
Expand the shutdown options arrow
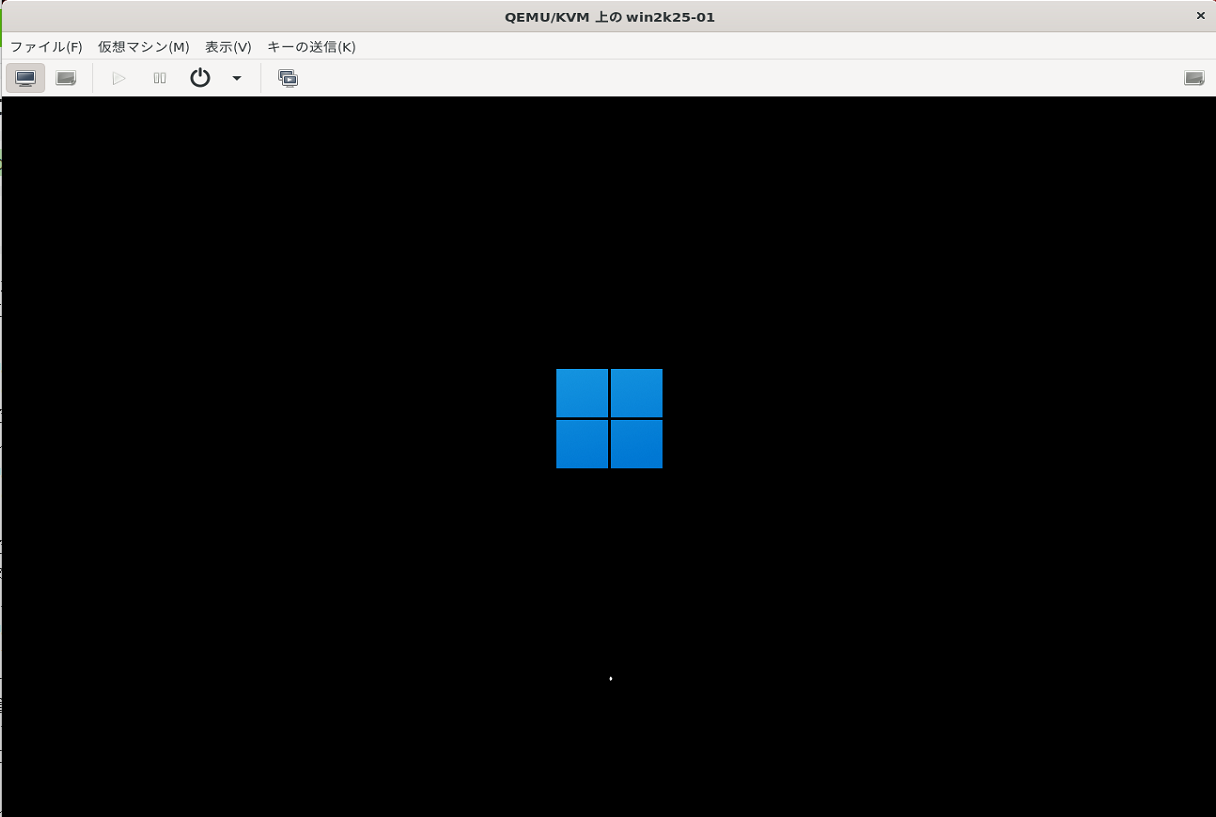pos(235,77)
